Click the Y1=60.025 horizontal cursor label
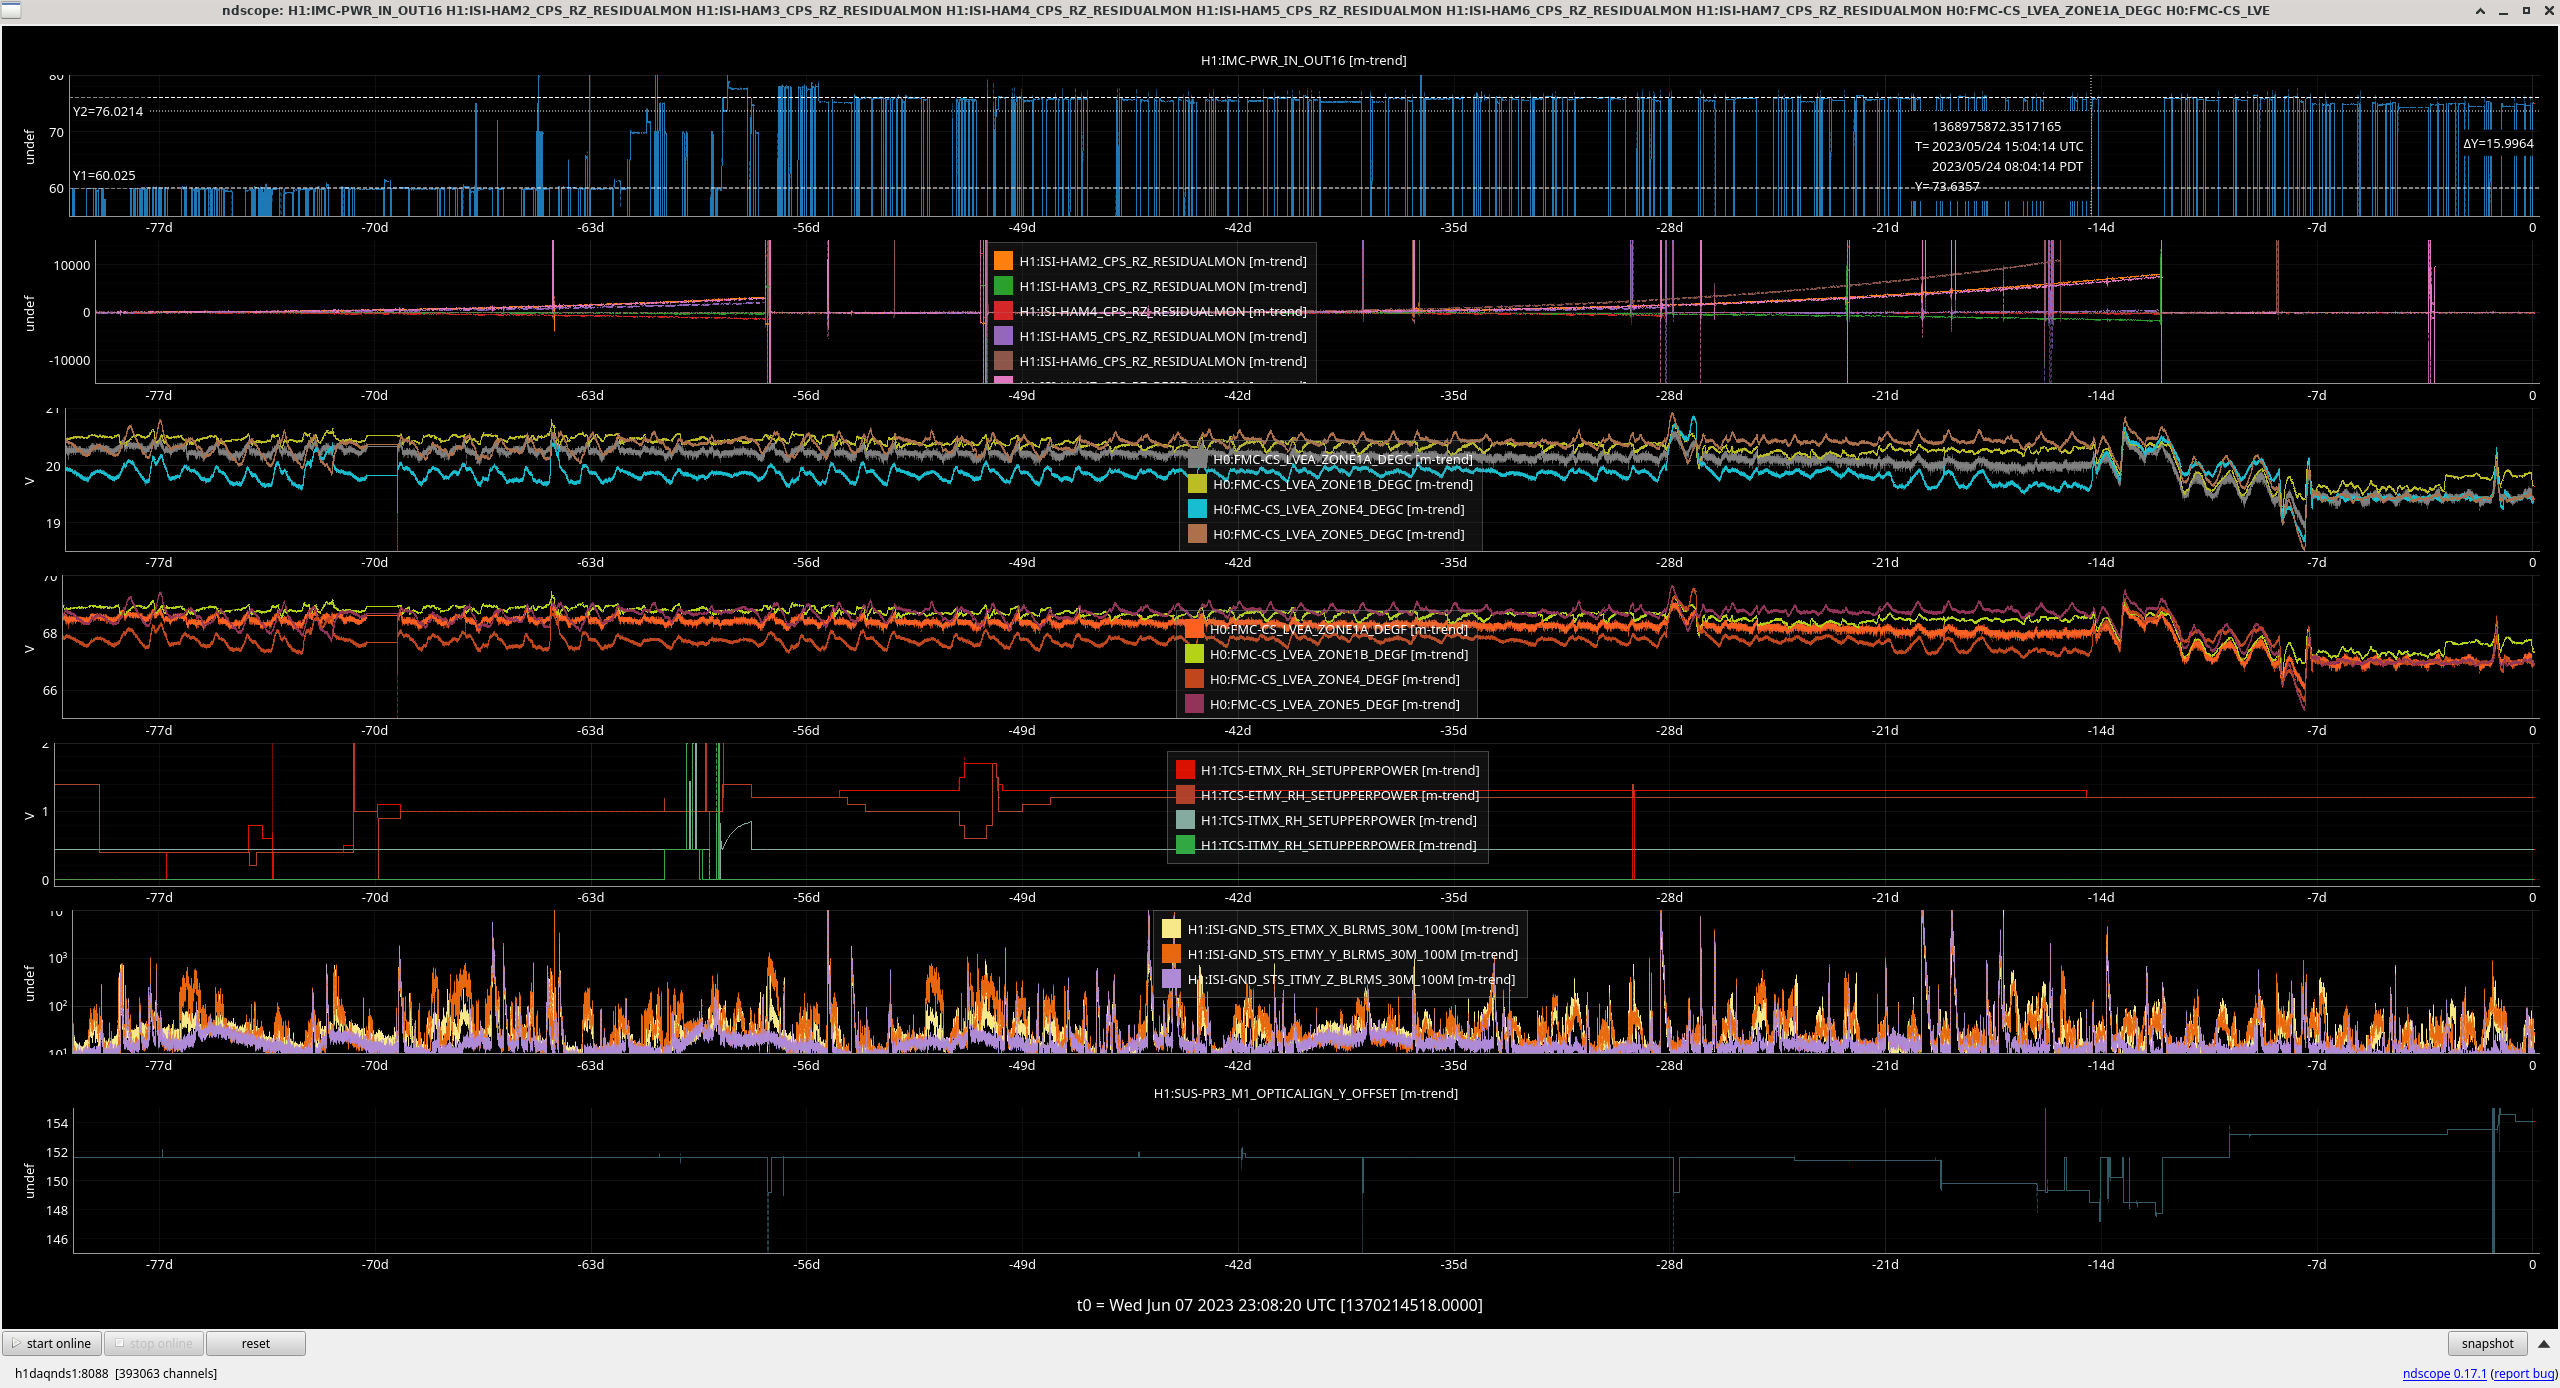The height and width of the screenshot is (1388, 2560). pyautogui.click(x=104, y=175)
